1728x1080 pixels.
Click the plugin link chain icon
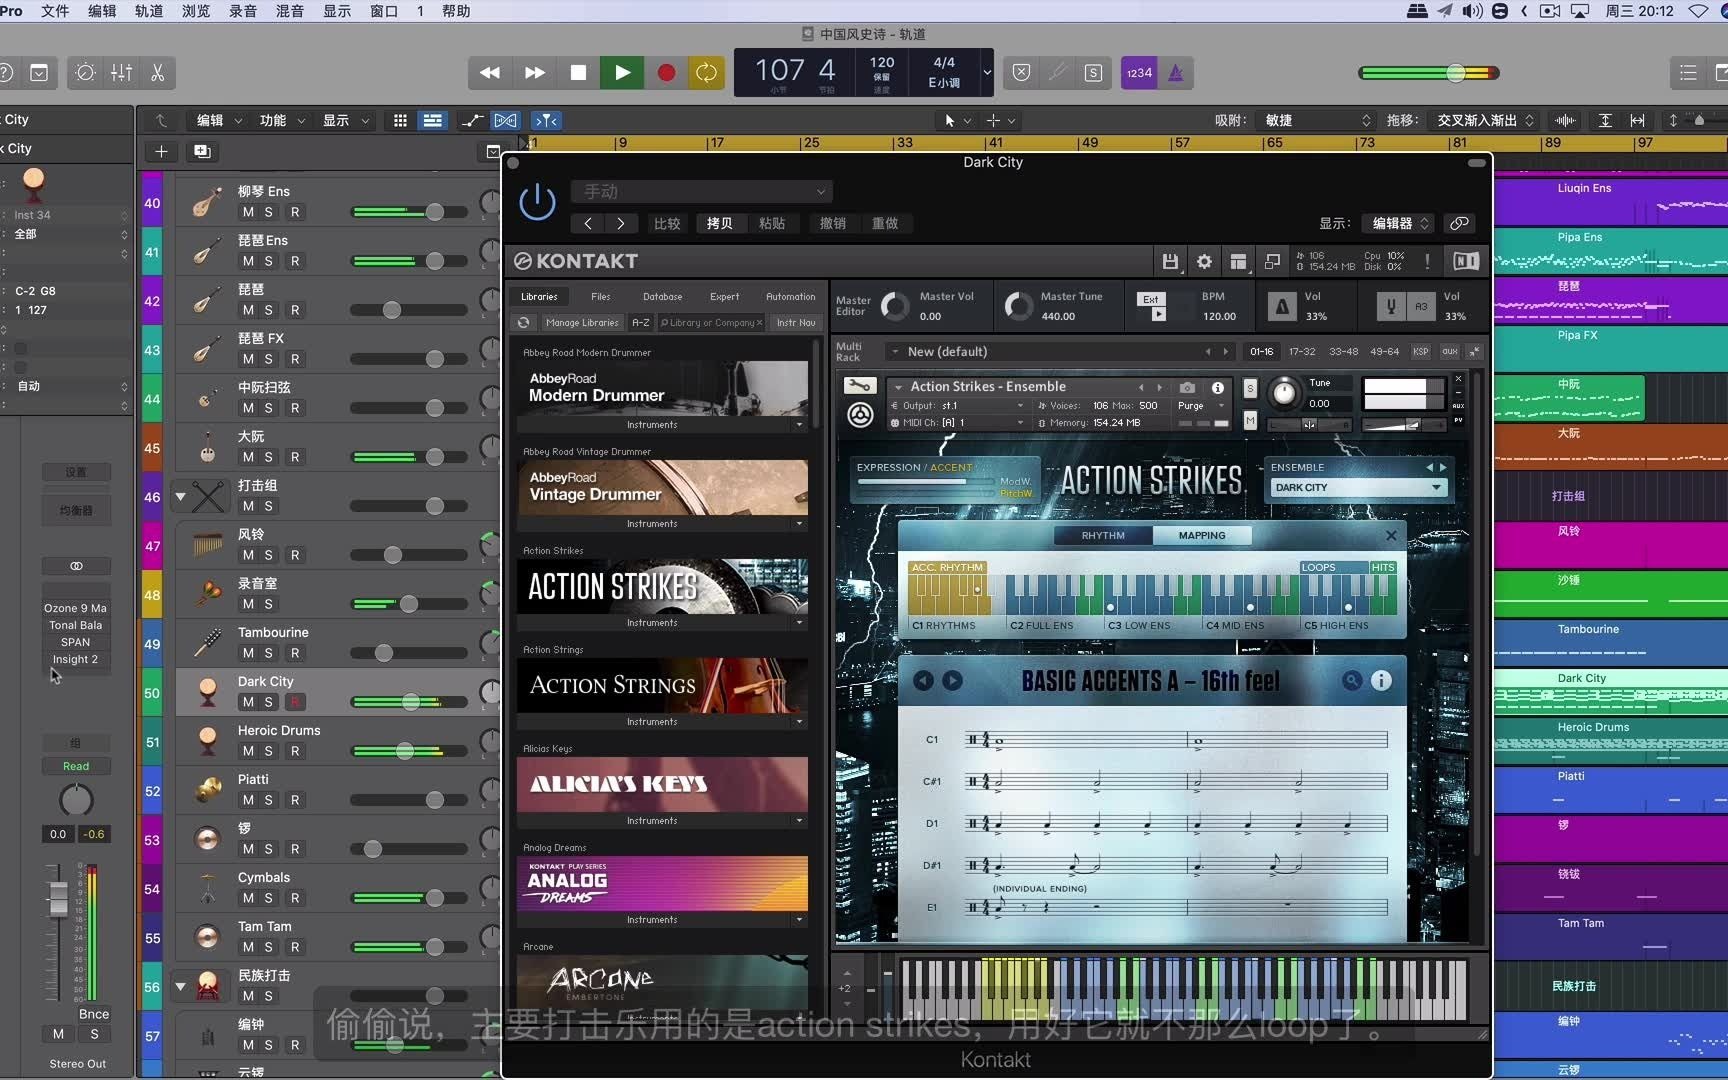(x=1459, y=223)
